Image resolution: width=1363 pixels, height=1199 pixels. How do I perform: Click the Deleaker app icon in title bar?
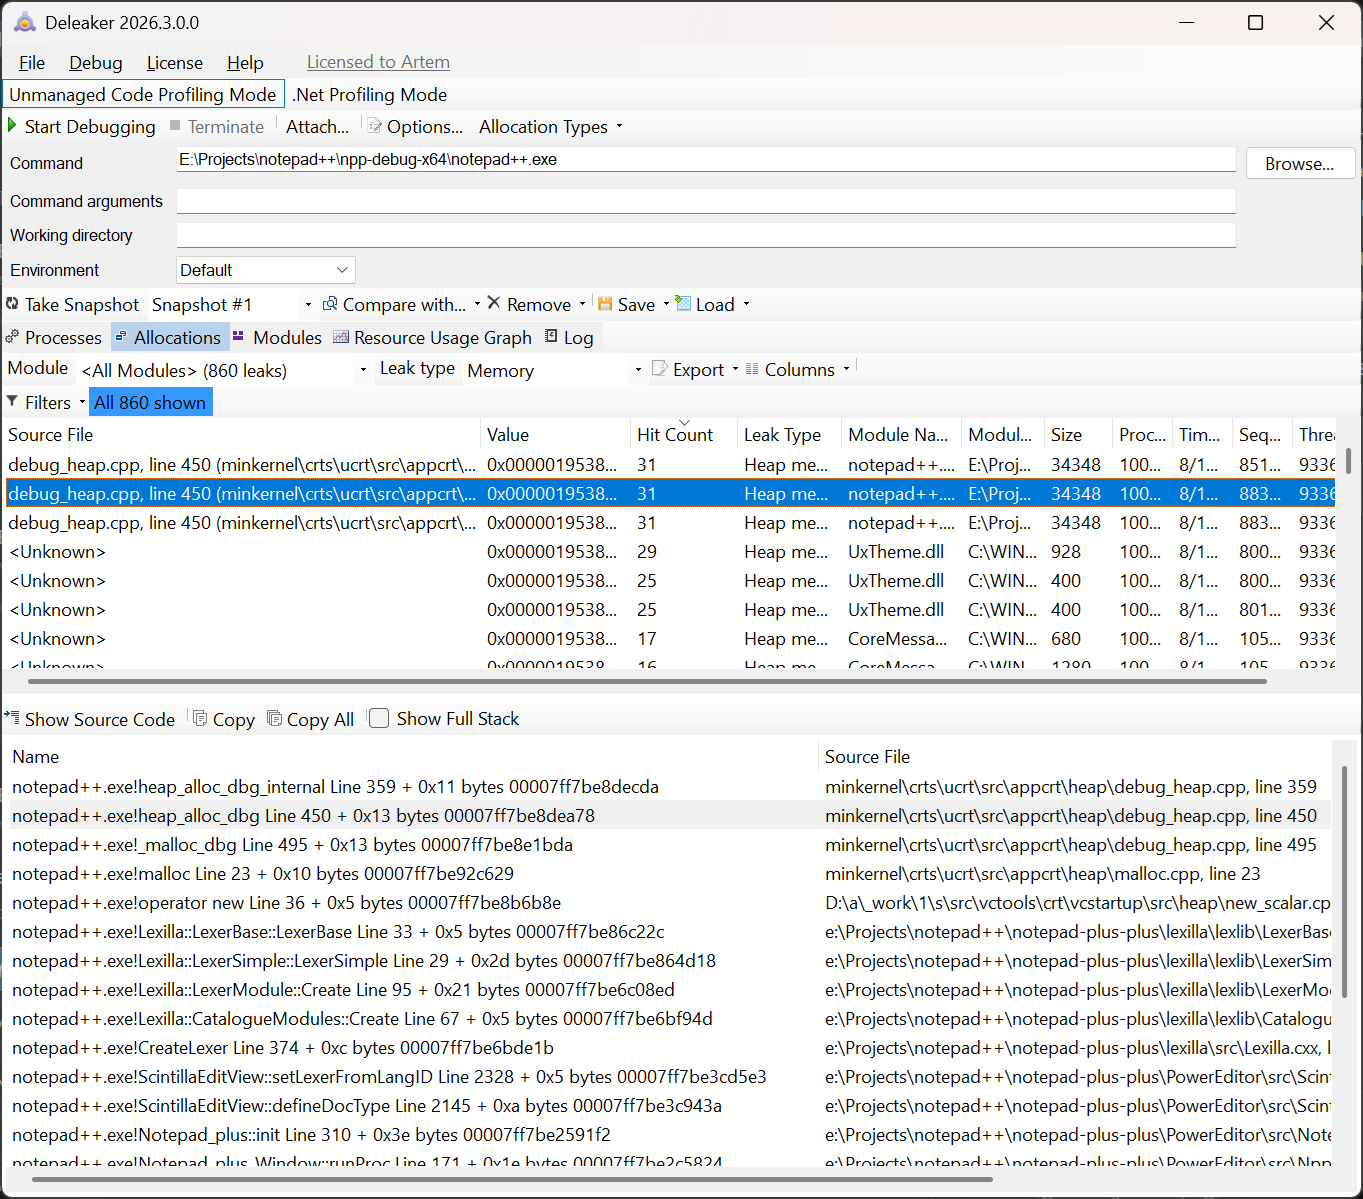click(24, 22)
